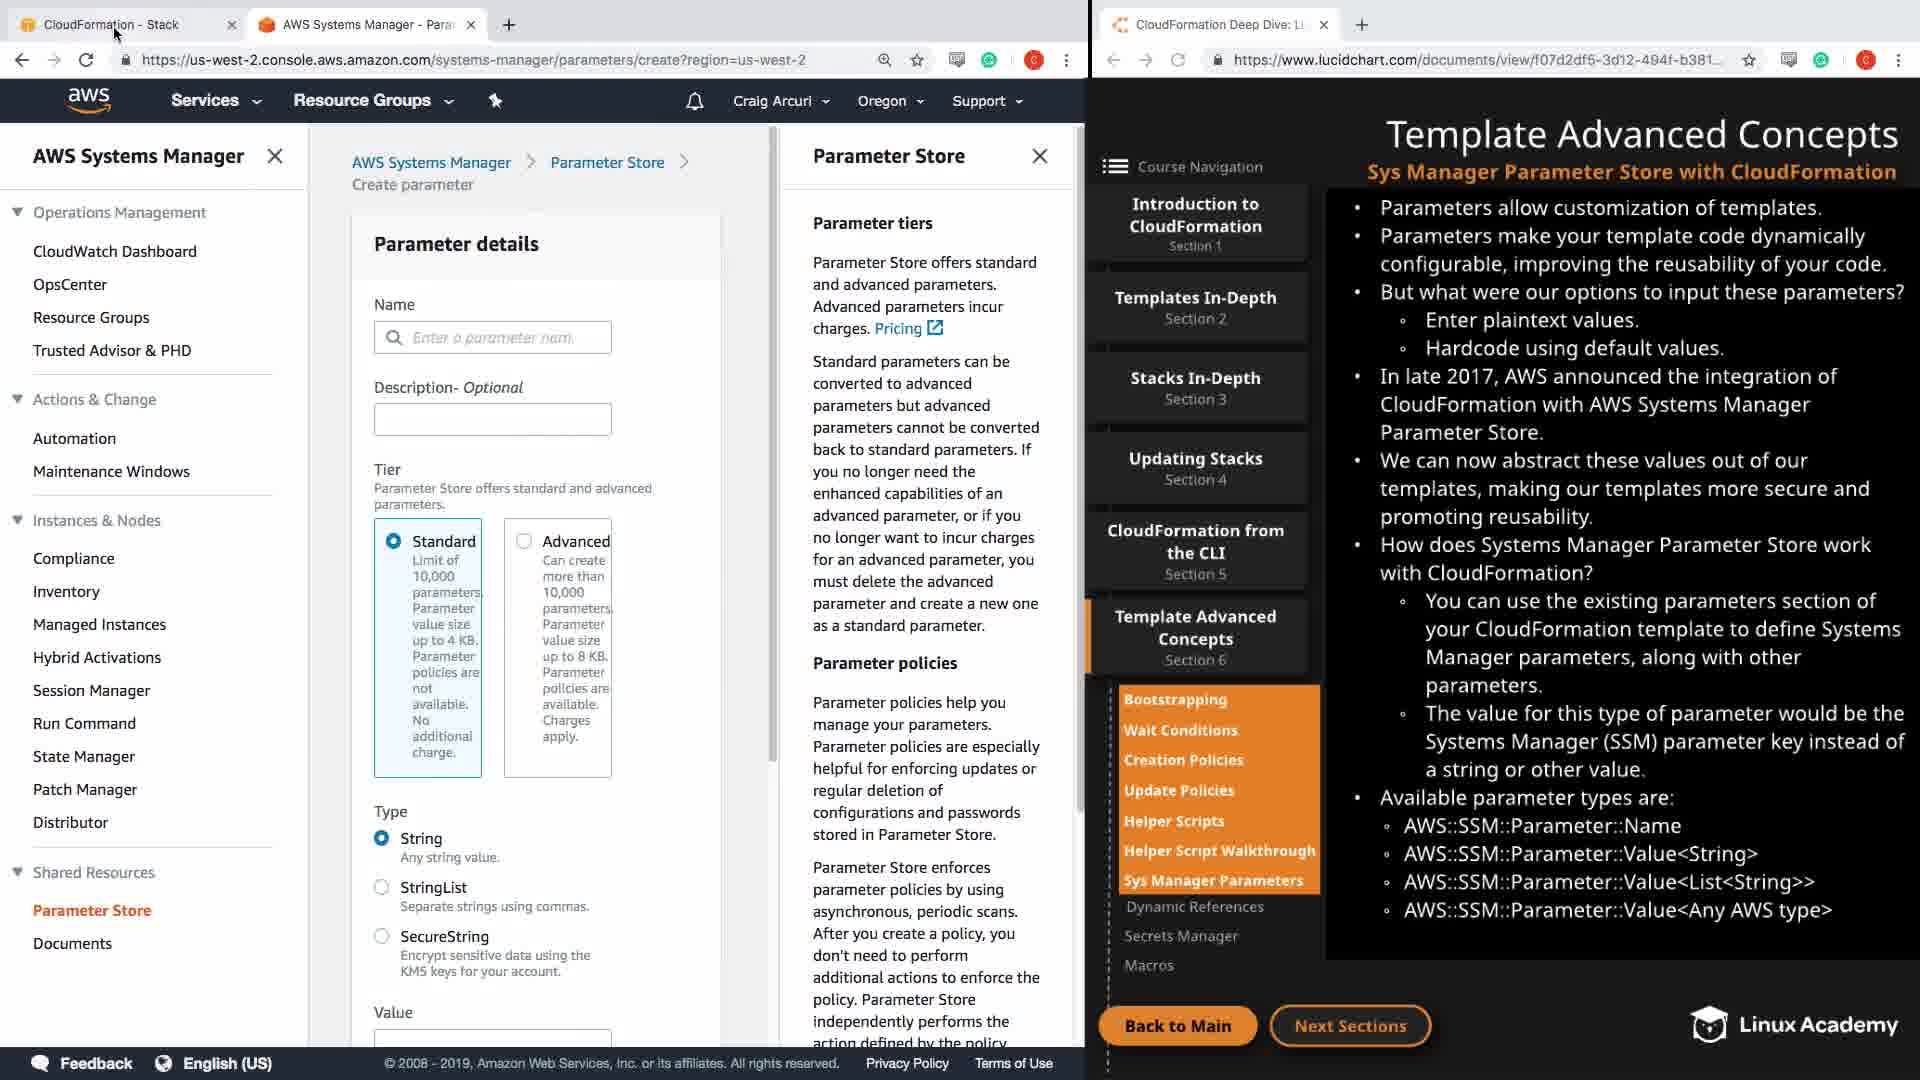Image resolution: width=1920 pixels, height=1080 pixels.
Task: Open the notifications bell icon
Action: tap(694, 101)
